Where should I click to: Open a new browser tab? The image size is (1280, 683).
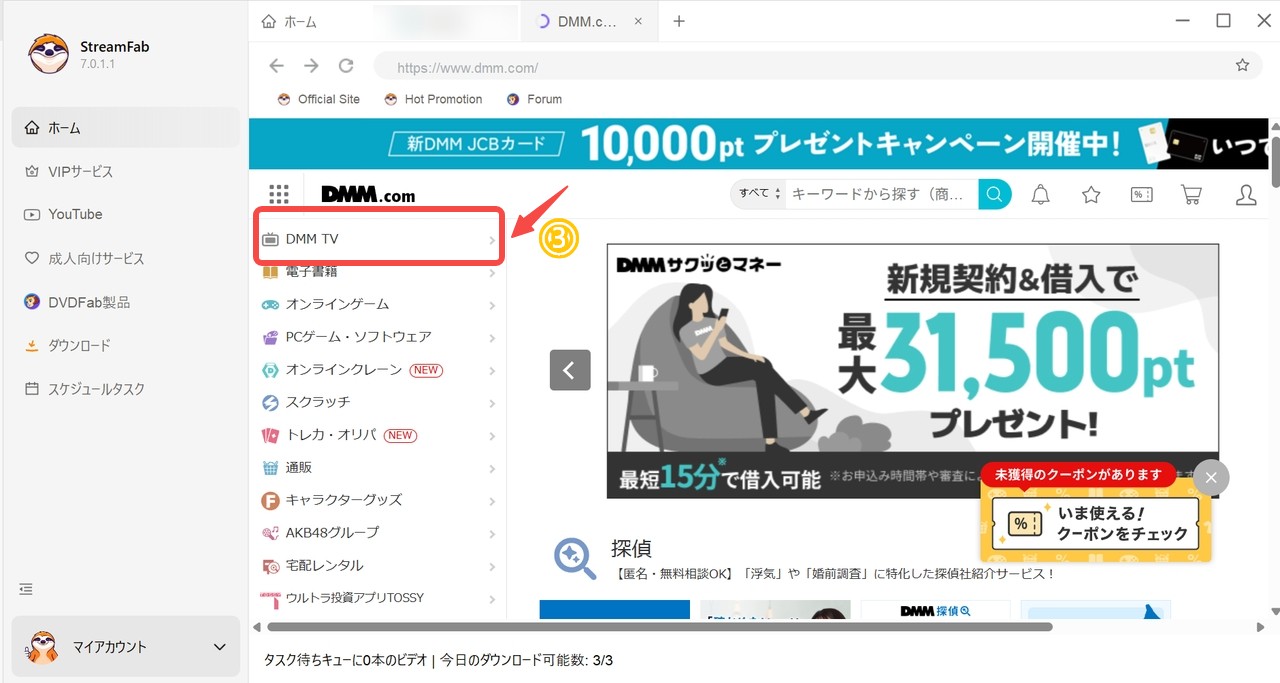679,19
